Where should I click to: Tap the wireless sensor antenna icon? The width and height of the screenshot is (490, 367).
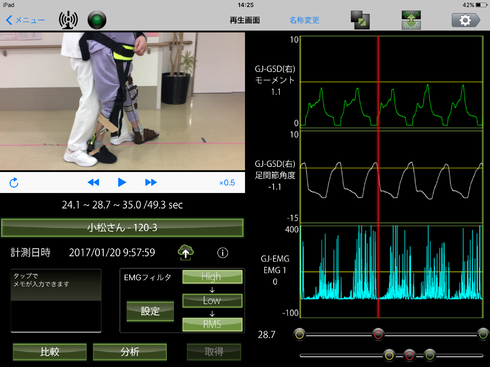click(68, 20)
